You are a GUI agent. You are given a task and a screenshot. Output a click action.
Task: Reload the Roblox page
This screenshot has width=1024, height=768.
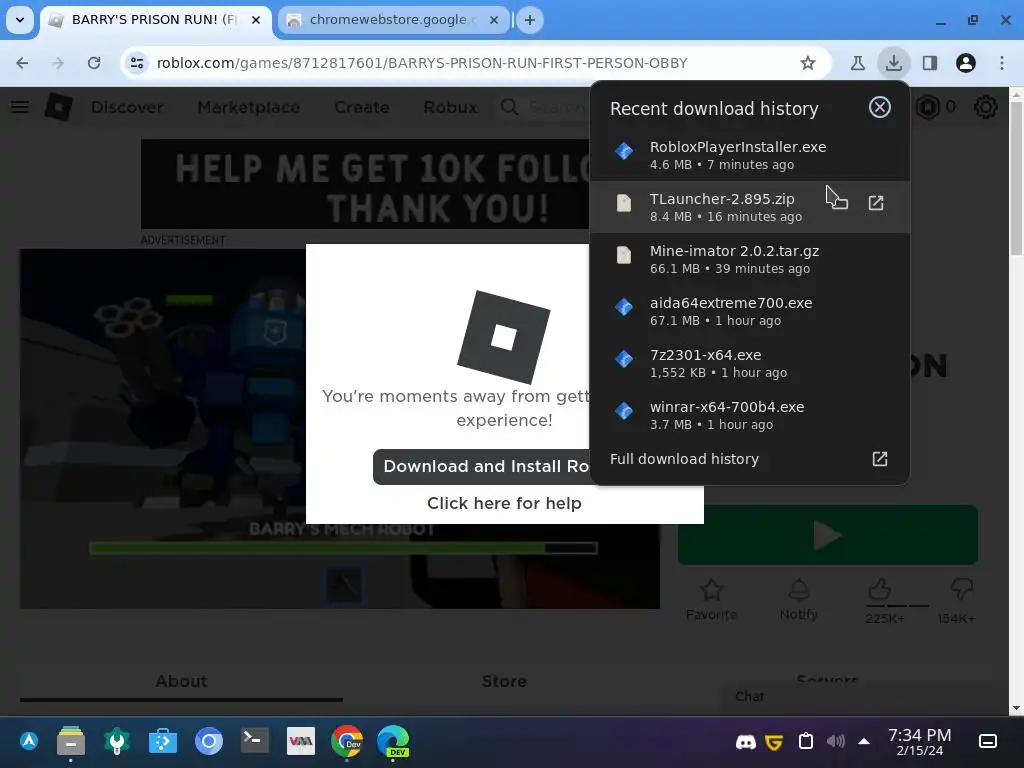tap(94, 63)
